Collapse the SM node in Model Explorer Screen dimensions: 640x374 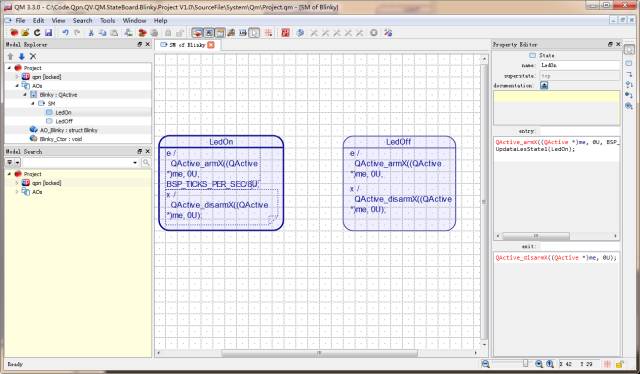click(33, 104)
